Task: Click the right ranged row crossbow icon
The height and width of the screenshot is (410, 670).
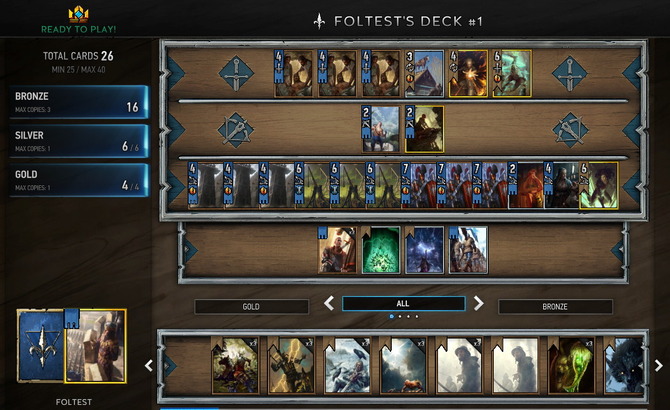Action: click(x=570, y=130)
